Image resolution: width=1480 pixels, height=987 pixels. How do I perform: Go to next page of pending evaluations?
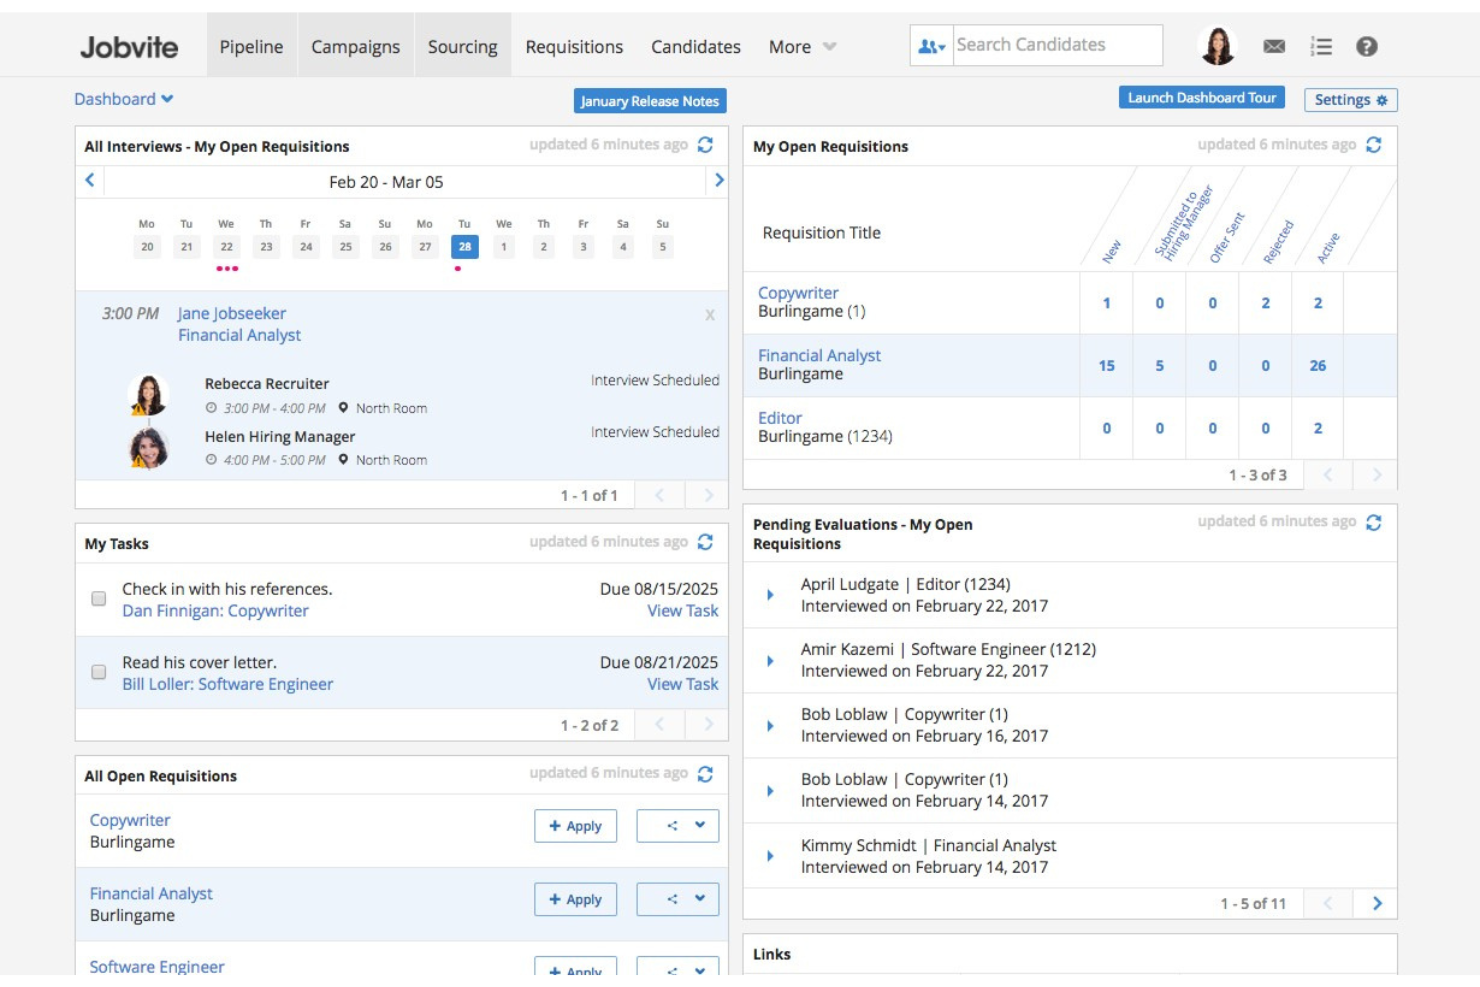[x=1376, y=903]
